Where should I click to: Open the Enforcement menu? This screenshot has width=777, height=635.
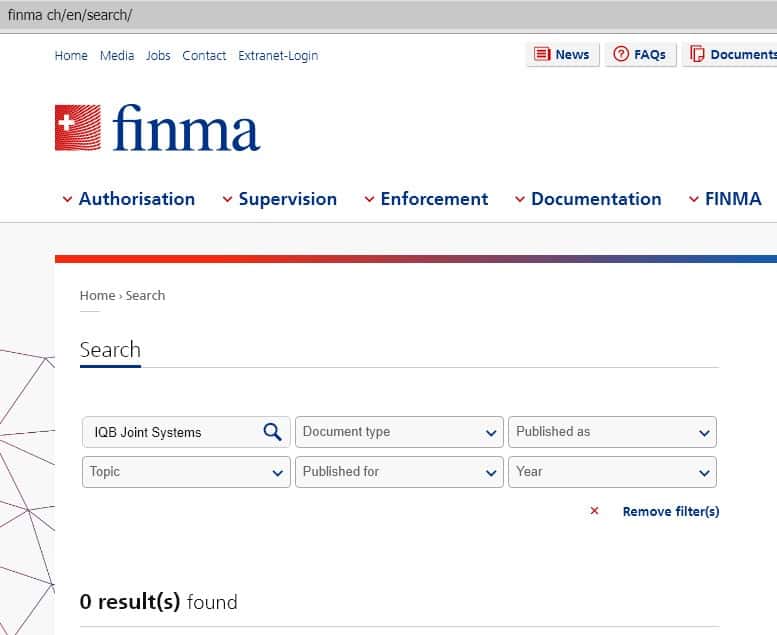(434, 199)
